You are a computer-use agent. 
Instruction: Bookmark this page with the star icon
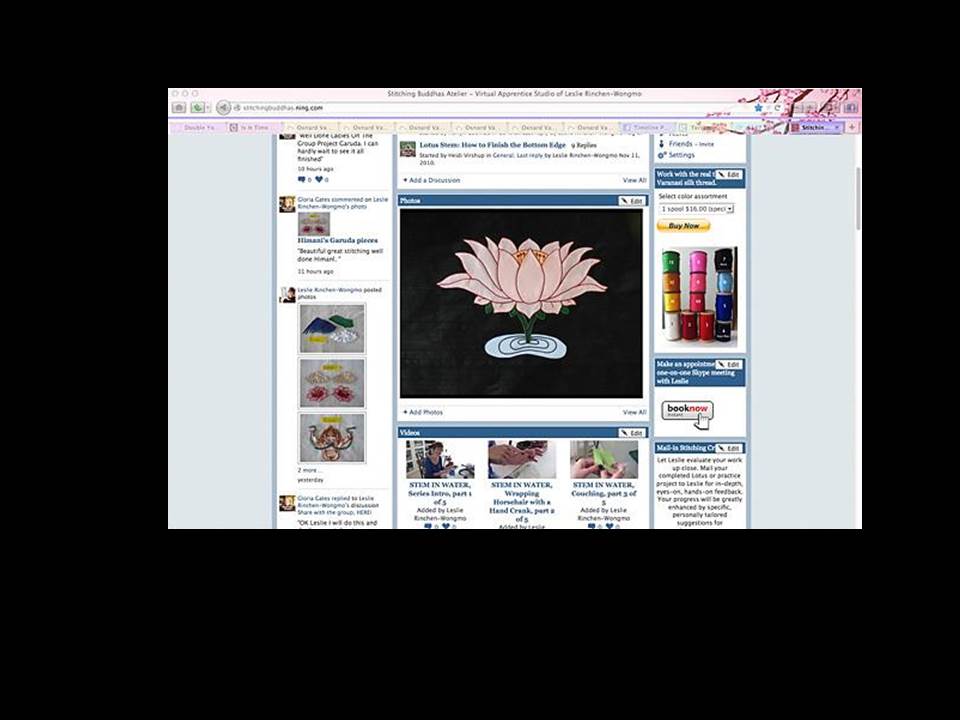click(x=758, y=108)
